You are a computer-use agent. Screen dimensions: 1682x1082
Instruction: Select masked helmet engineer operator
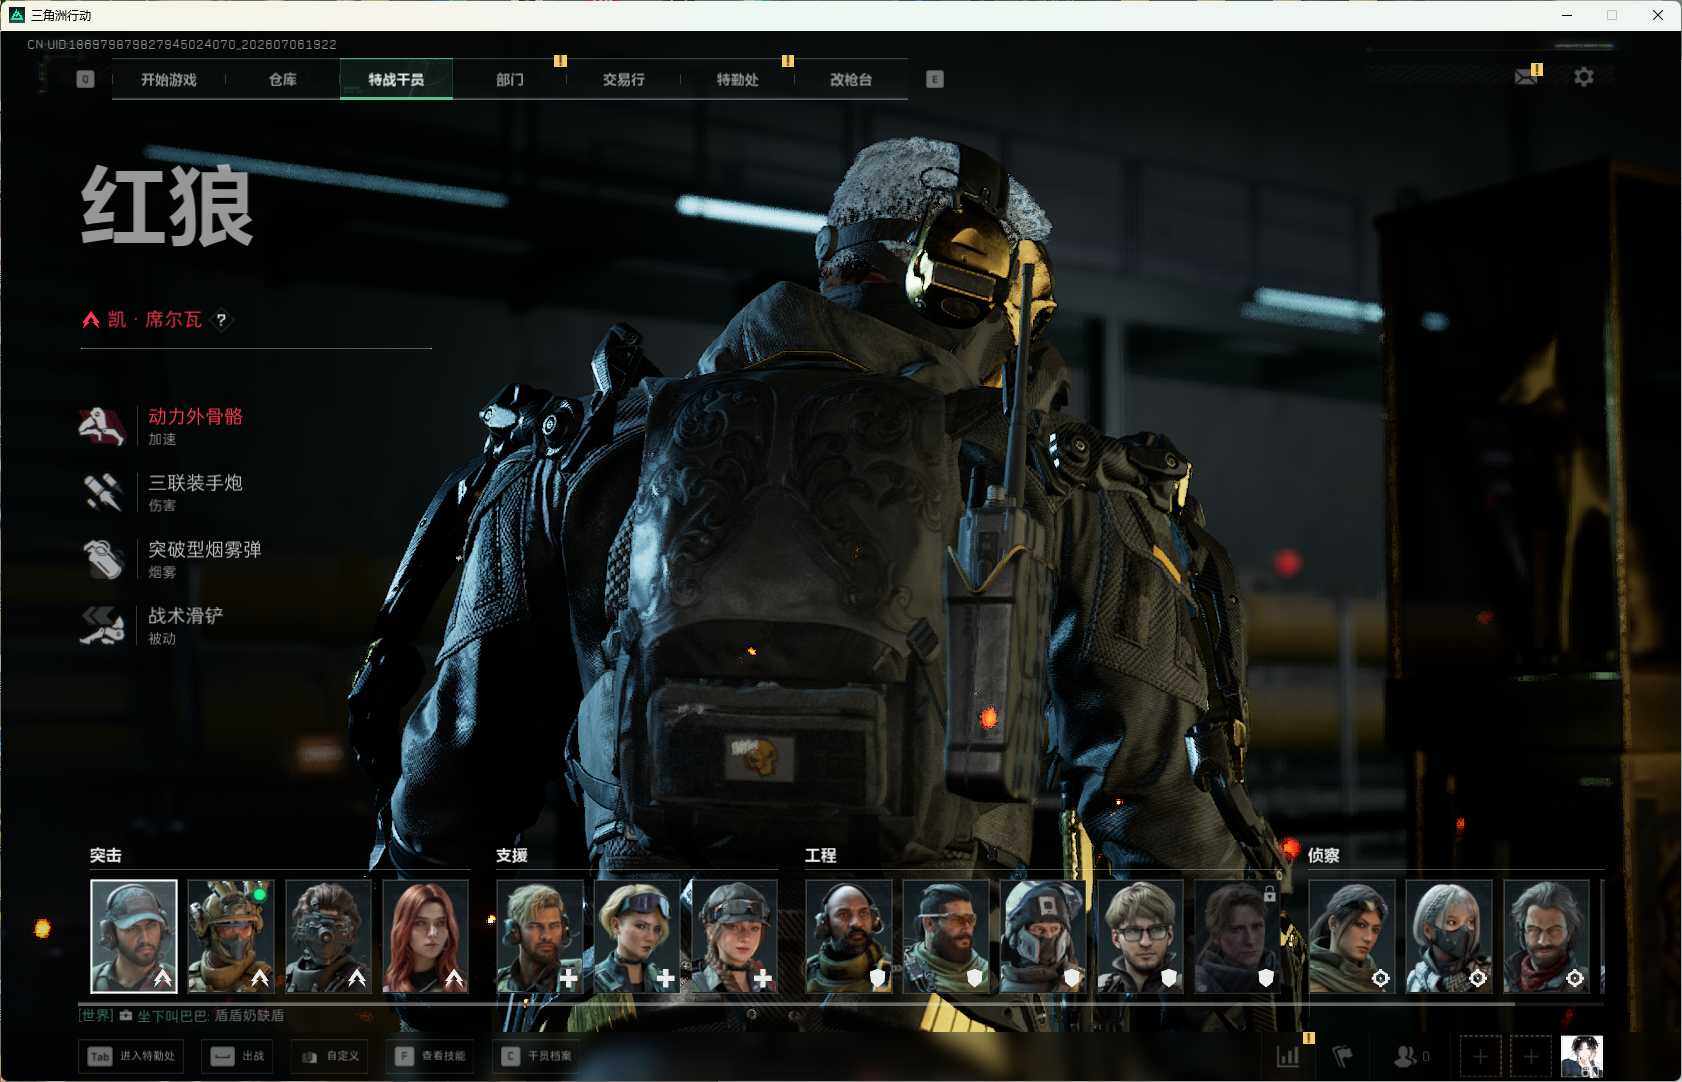(1043, 936)
